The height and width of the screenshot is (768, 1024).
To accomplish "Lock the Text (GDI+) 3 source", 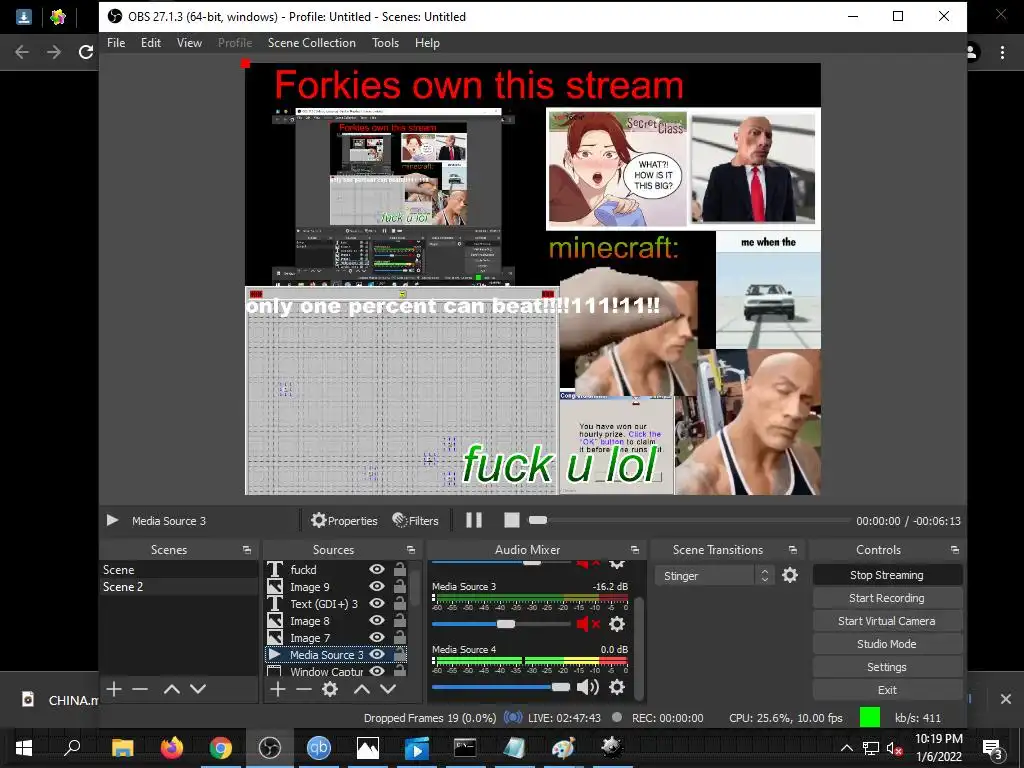I will pyautogui.click(x=400, y=603).
